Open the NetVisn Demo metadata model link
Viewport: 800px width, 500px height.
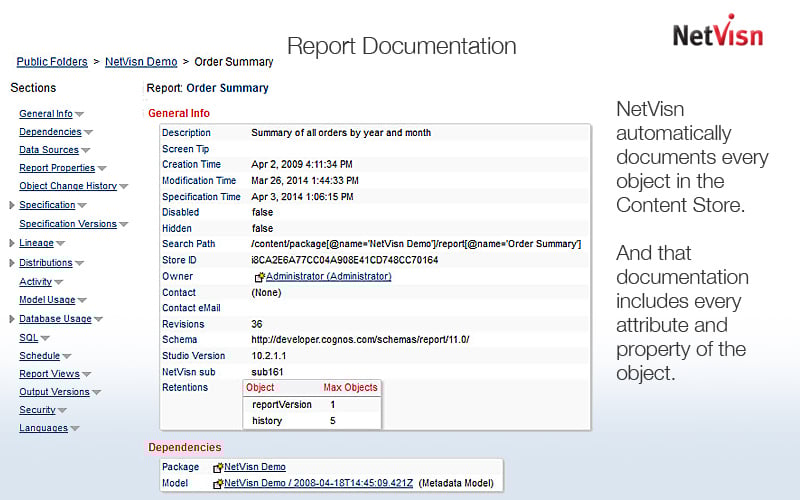point(318,483)
